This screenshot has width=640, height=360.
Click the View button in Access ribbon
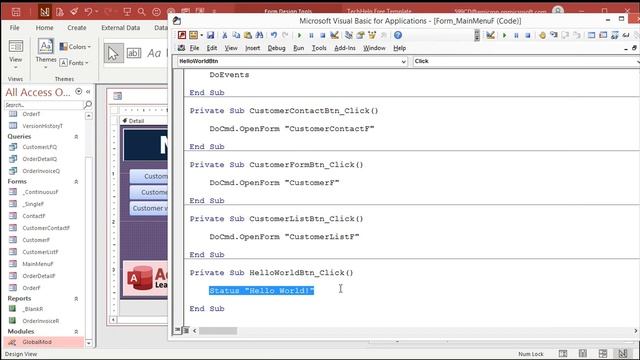(x=16, y=54)
